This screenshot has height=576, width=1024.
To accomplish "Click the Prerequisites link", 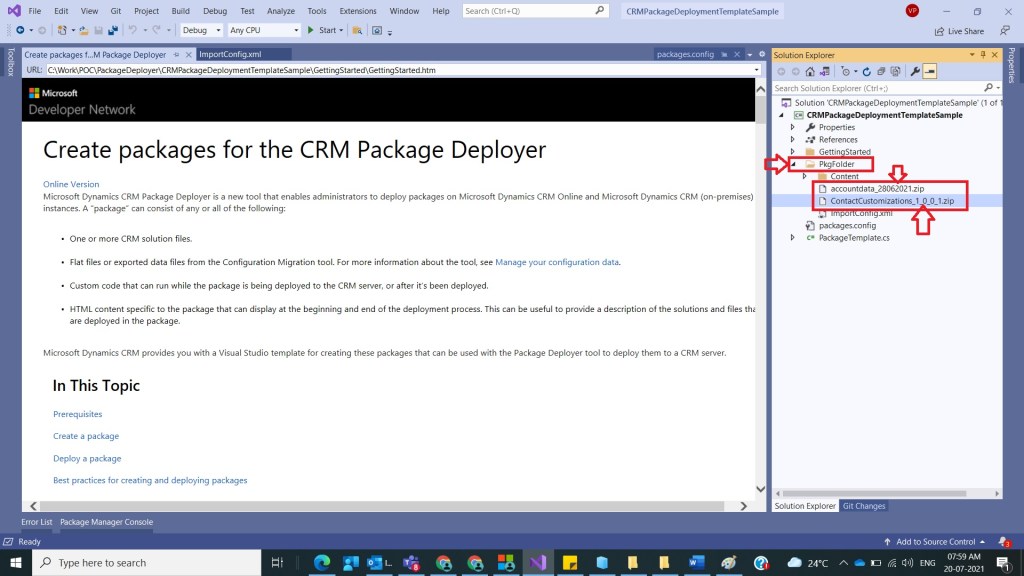I will pyautogui.click(x=77, y=414).
